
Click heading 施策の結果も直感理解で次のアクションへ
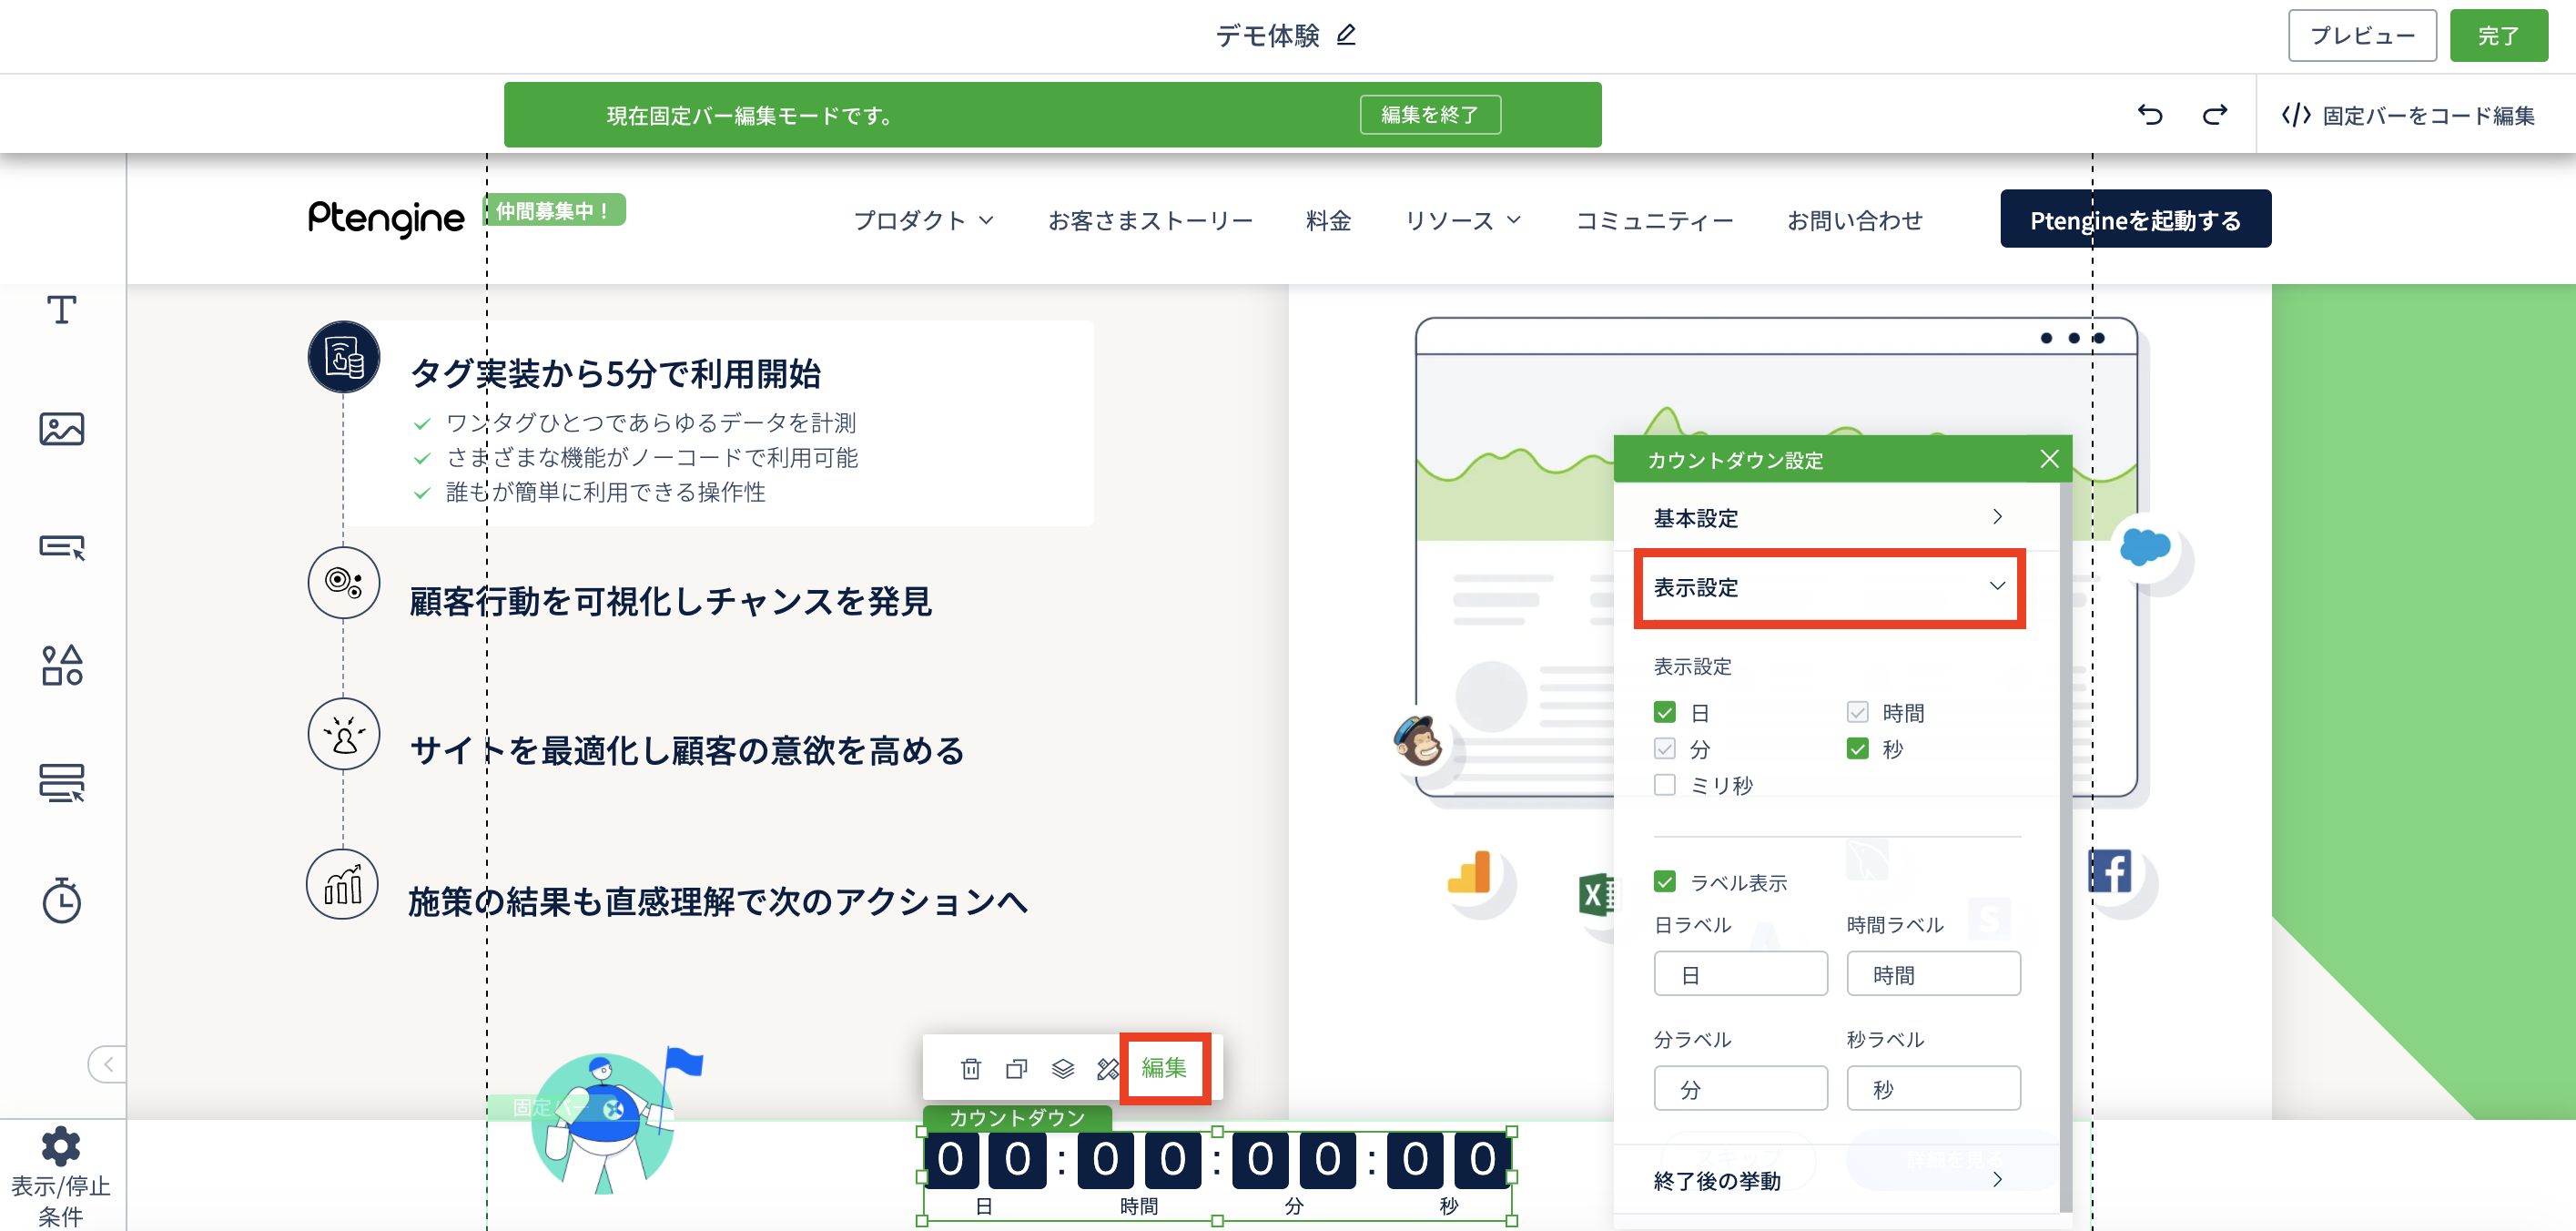click(x=718, y=901)
